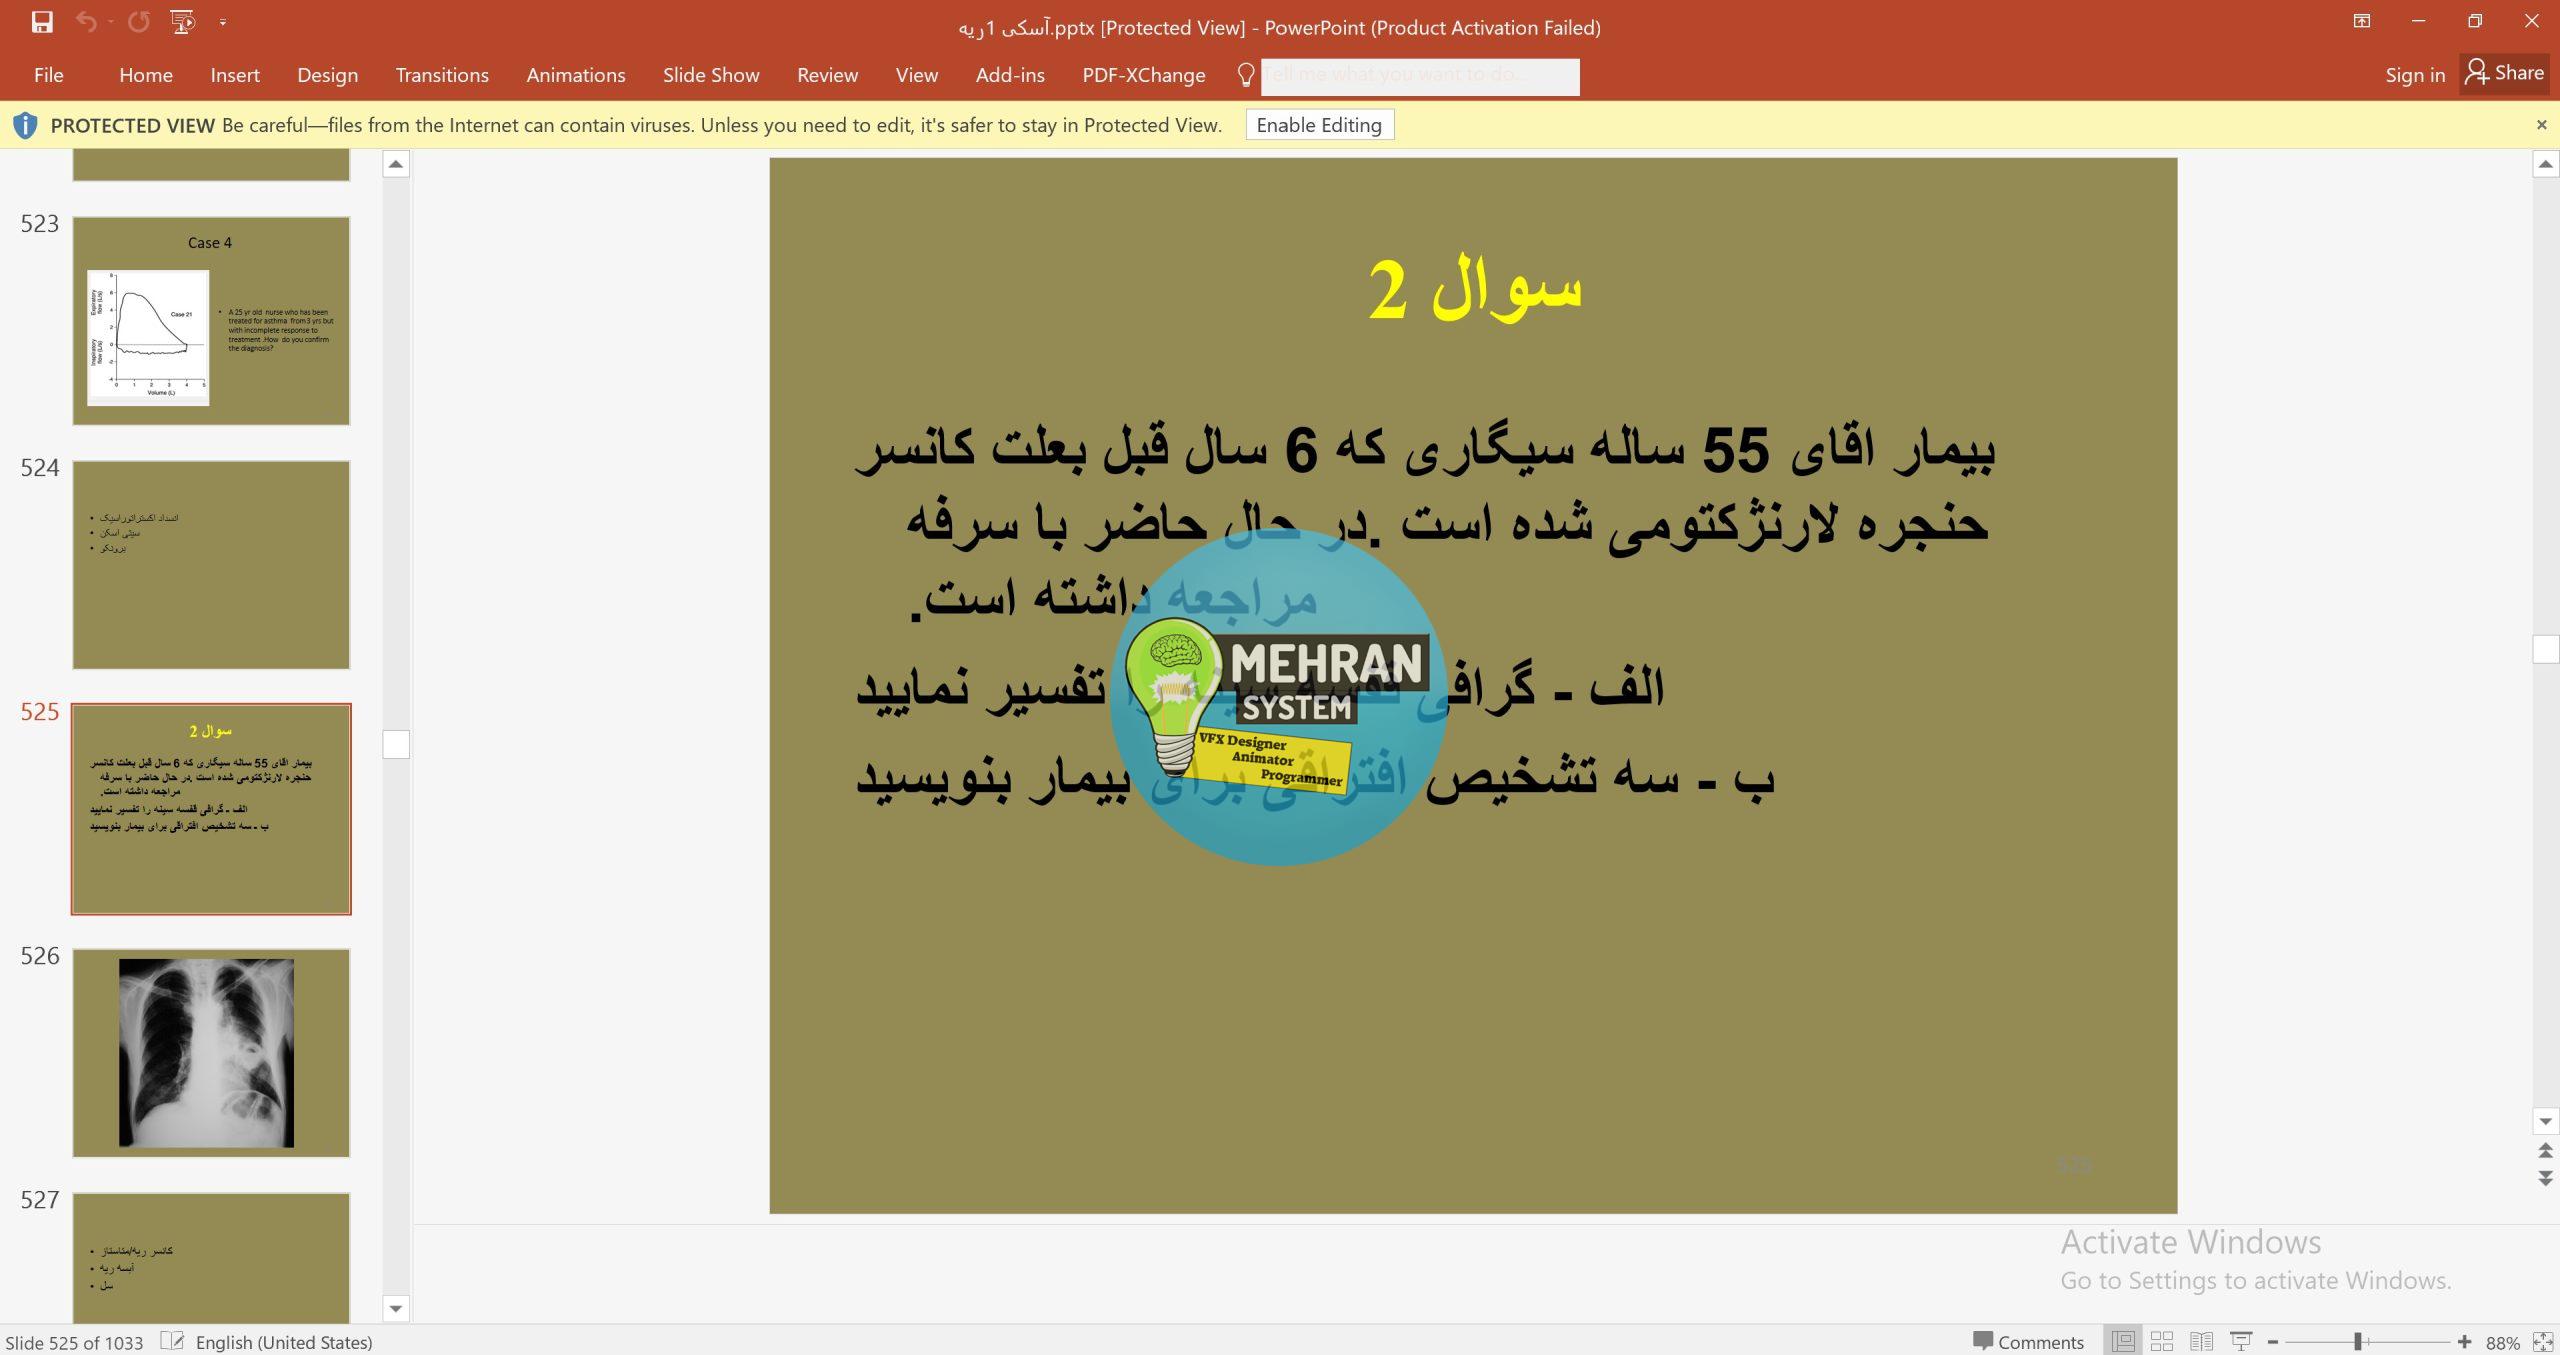Switch to Slide Sorter view icon
Image resolution: width=2560 pixels, height=1355 pixels.
[2162, 1342]
